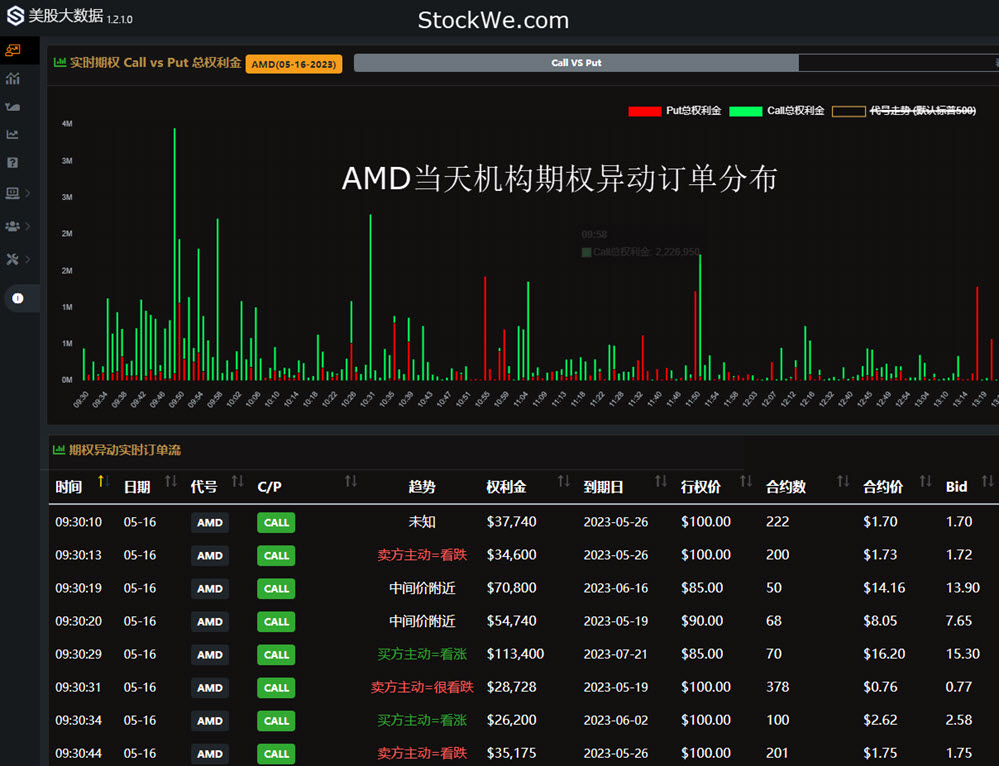This screenshot has height=766, width=999.
Task: Select the Call VS Put tab
Action: [576, 62]
